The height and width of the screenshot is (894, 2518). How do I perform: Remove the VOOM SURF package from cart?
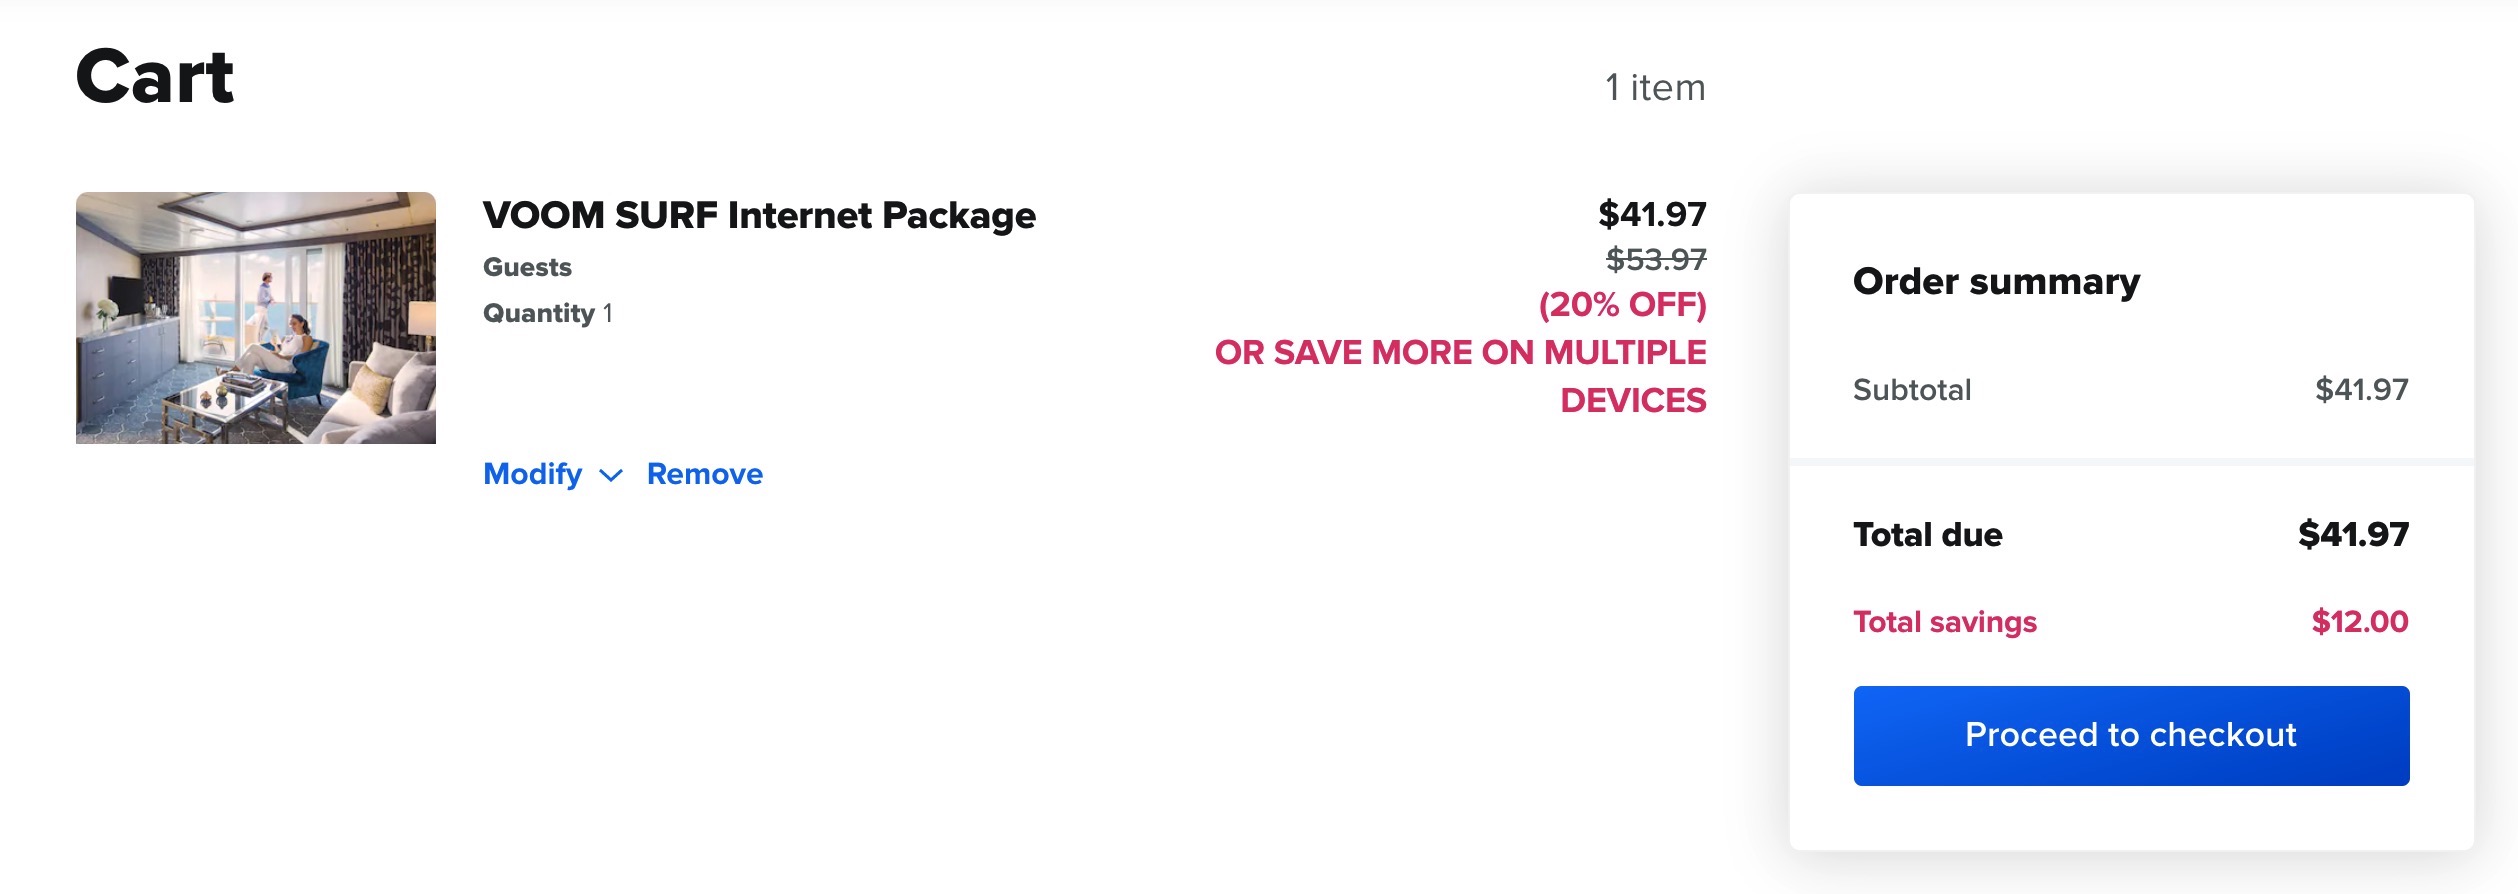(704, 474)
